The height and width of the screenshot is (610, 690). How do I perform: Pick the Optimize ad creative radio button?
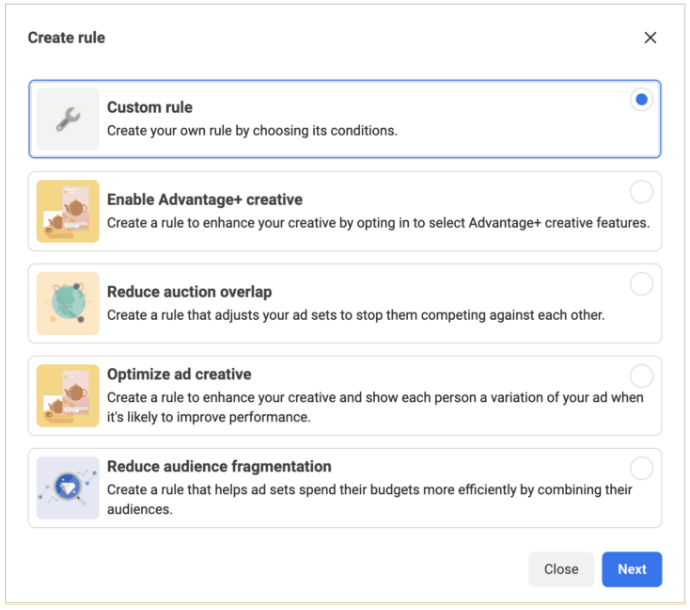[641, 376]
